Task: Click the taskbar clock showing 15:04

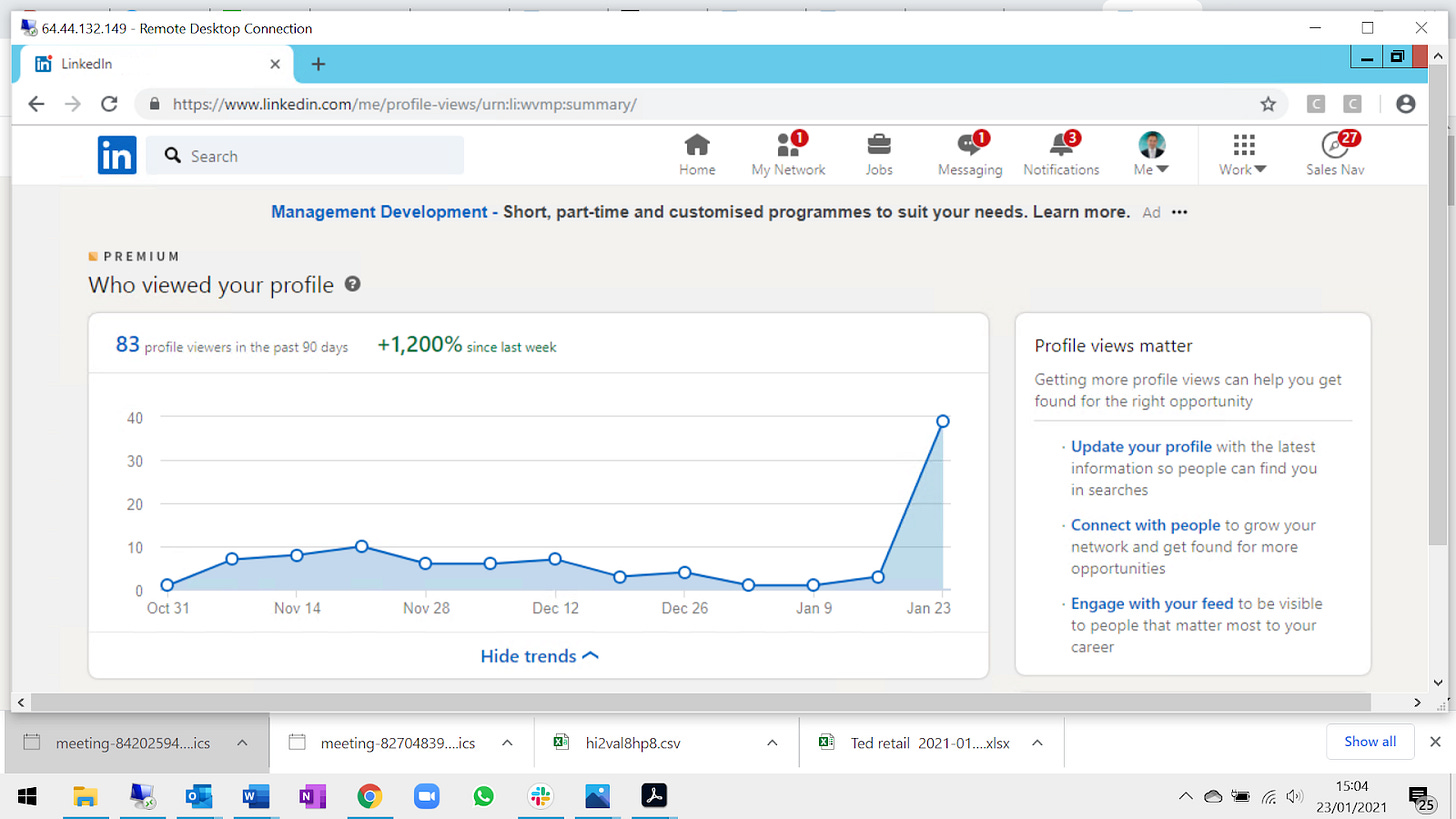Action: tap(1354, 796)
